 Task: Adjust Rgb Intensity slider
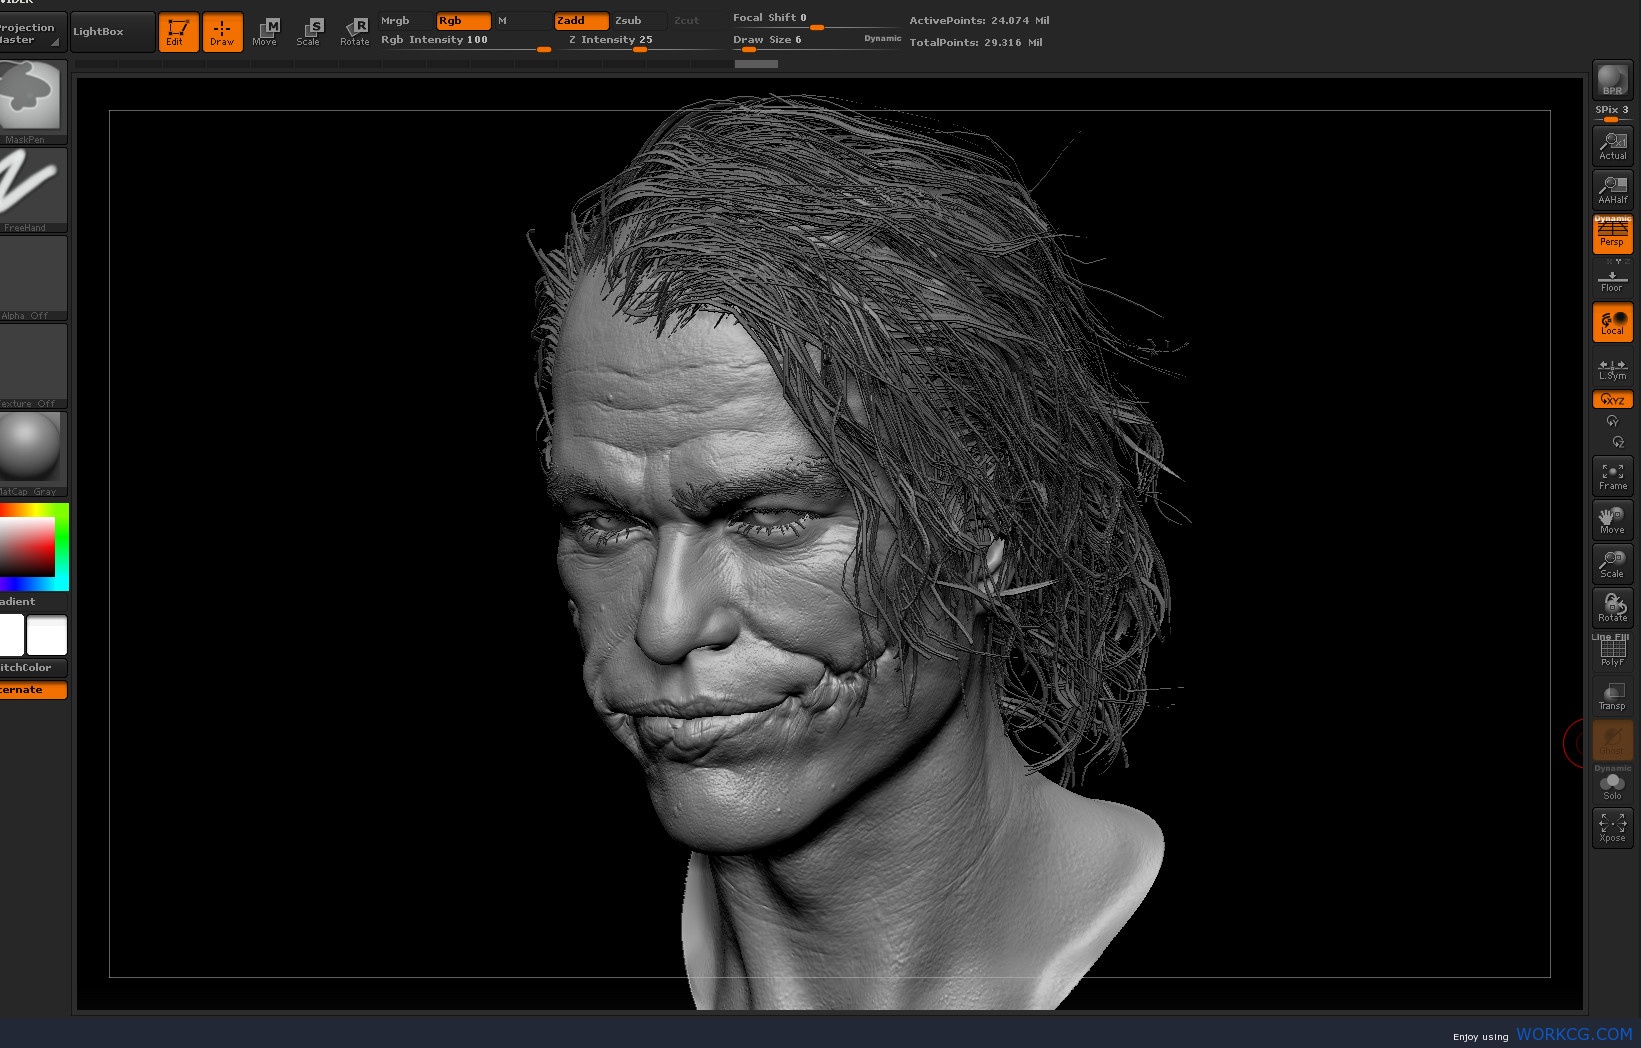(x=465, y=41)
